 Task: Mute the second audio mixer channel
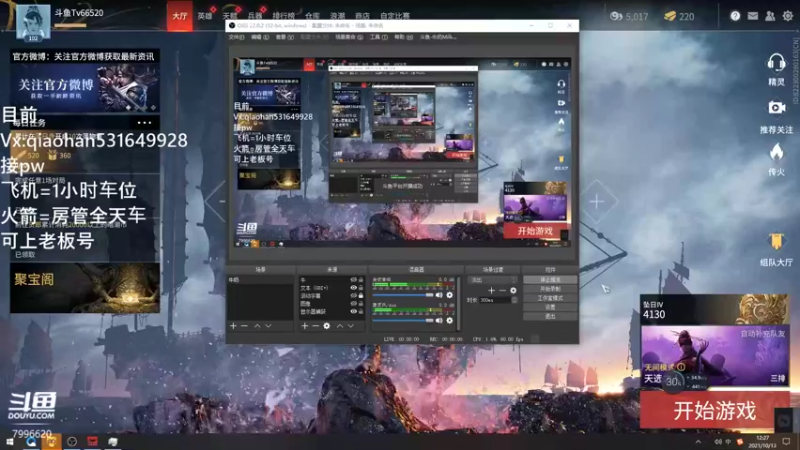[439, 320]
